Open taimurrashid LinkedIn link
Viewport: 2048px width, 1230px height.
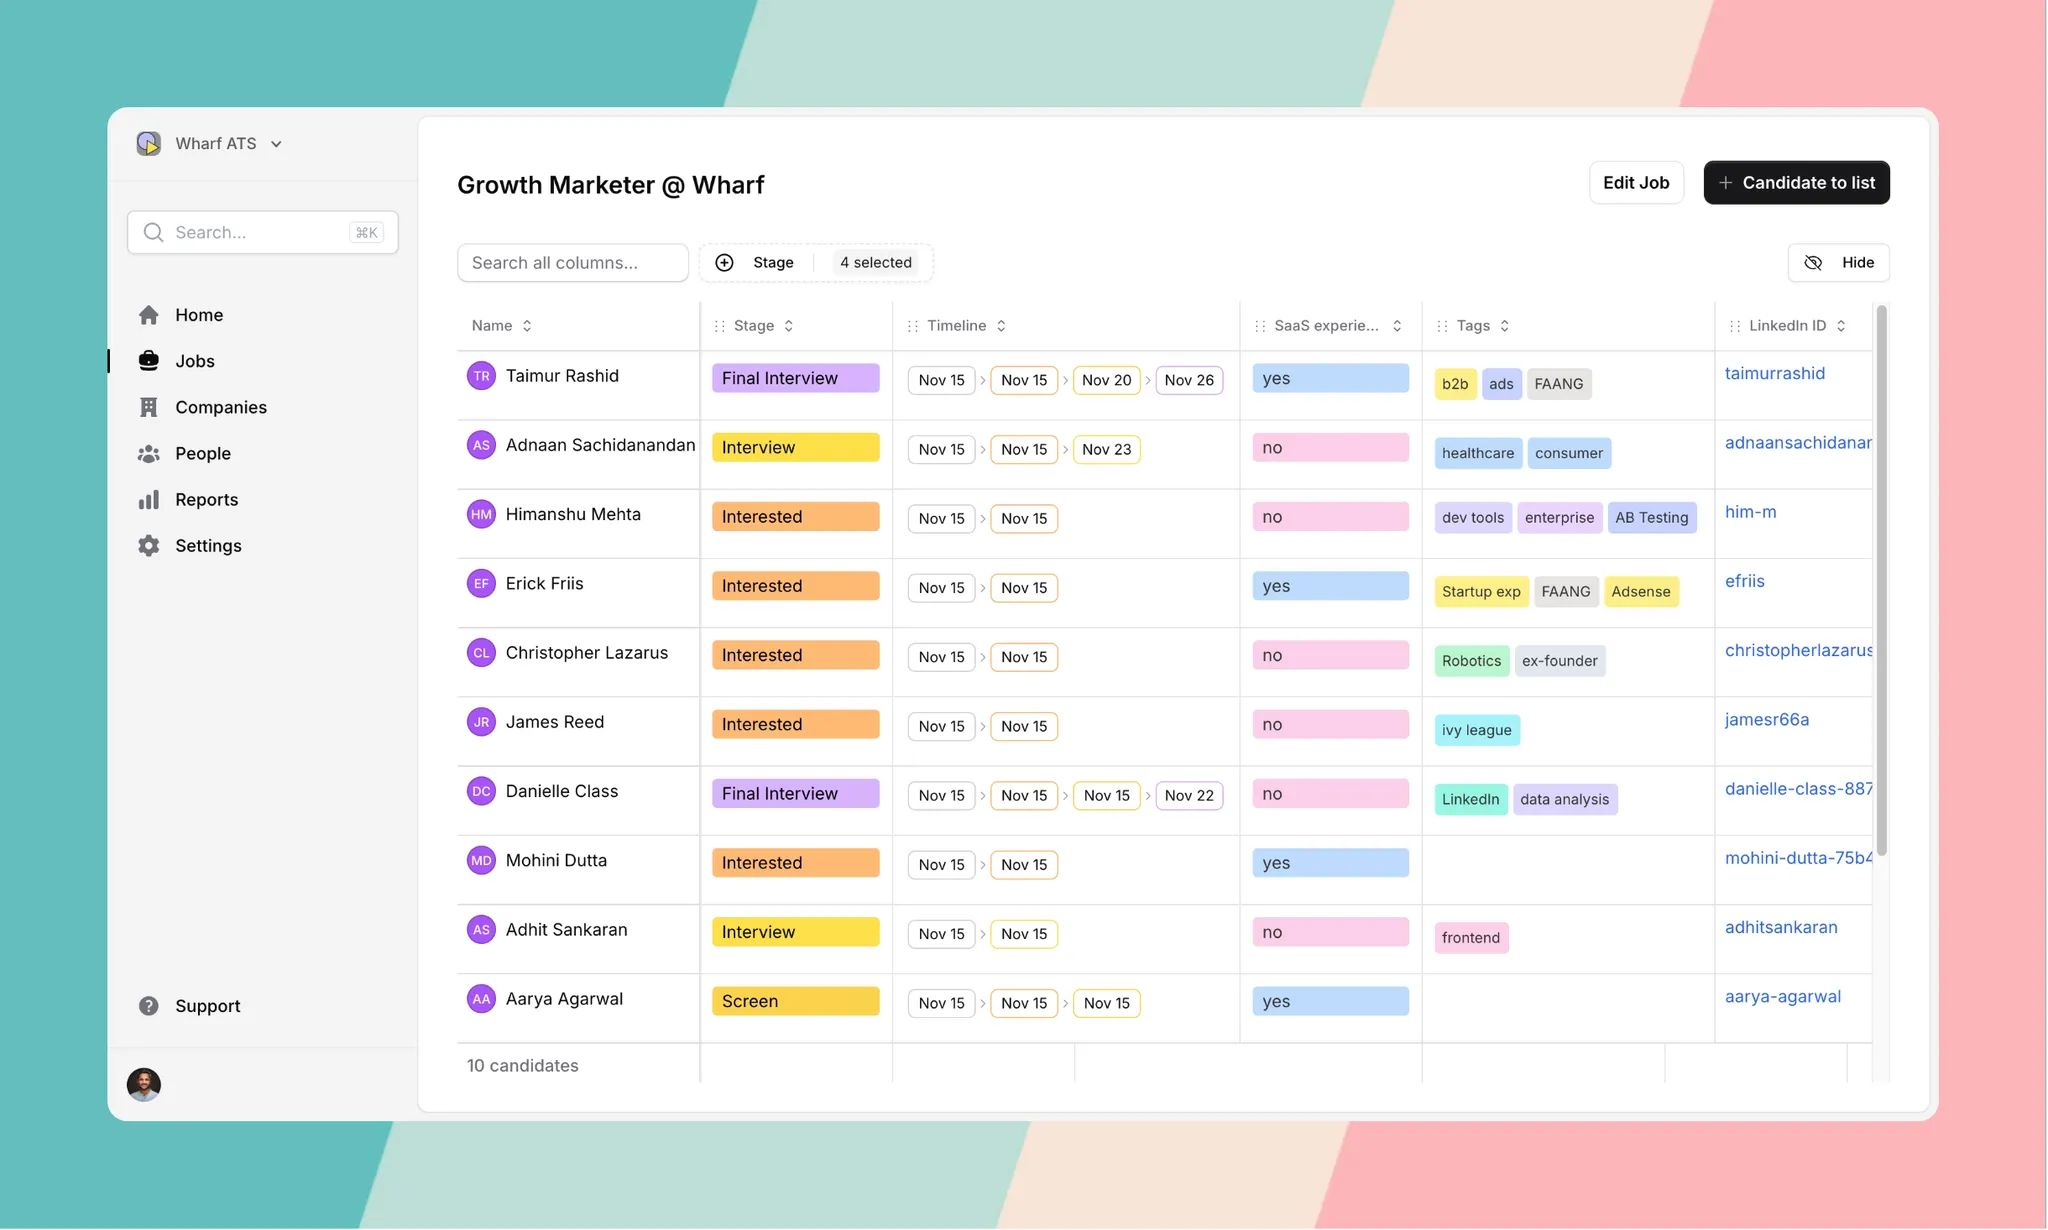(1774, 374)
